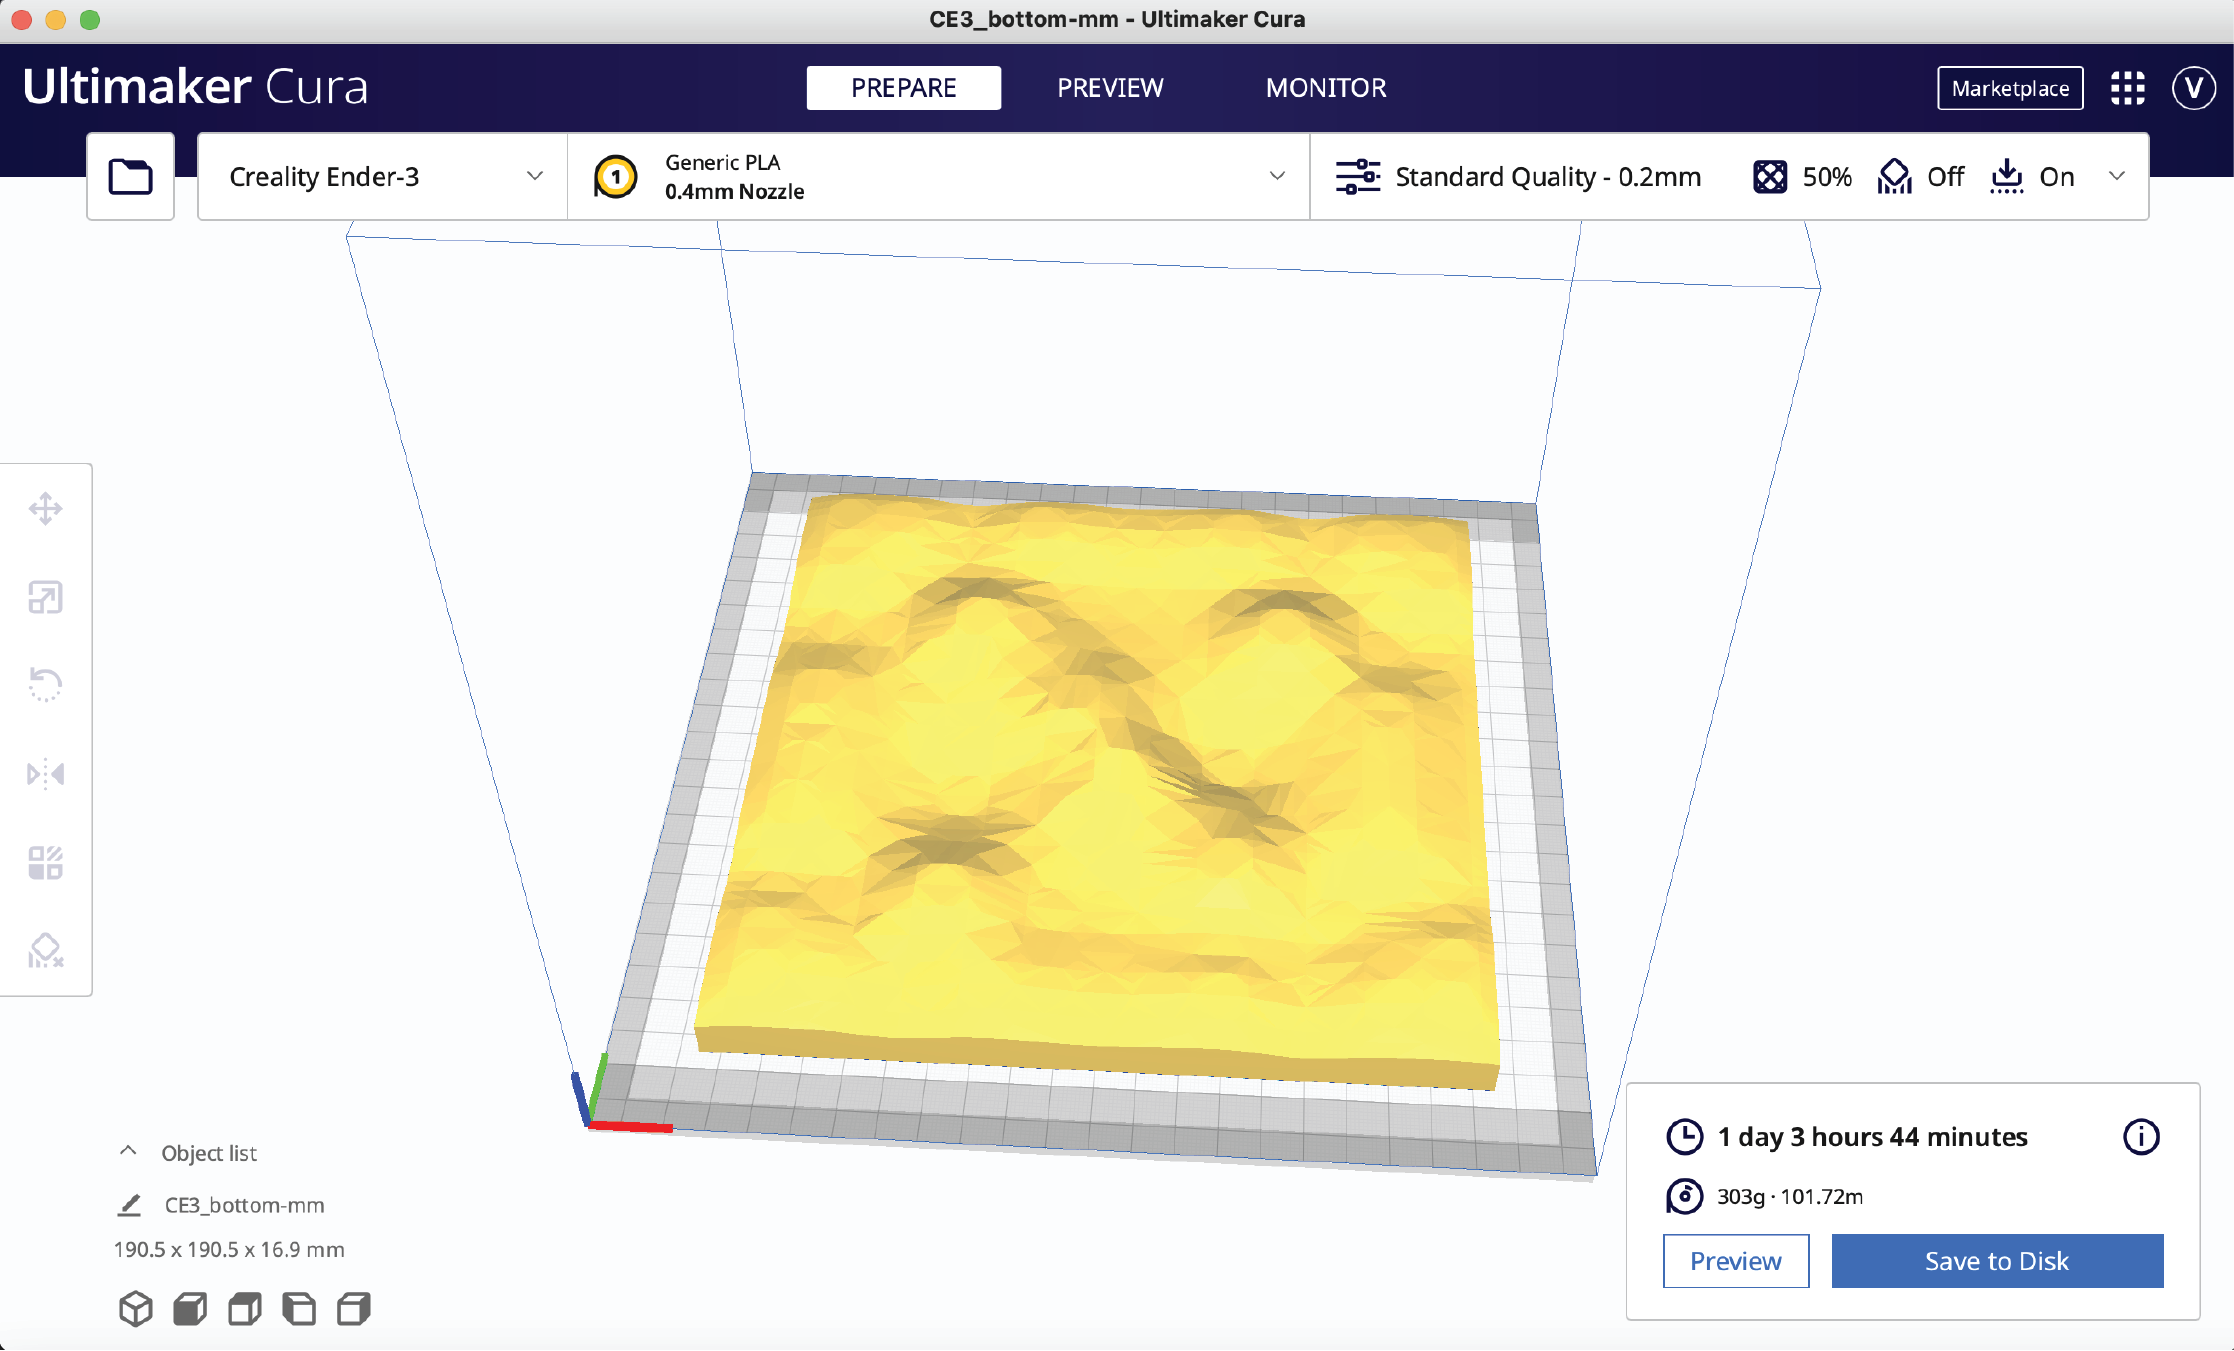The height and width of the screenshot is (1351, 2234).
Task: Open the application switcher grid
Action: (2128, 88)
